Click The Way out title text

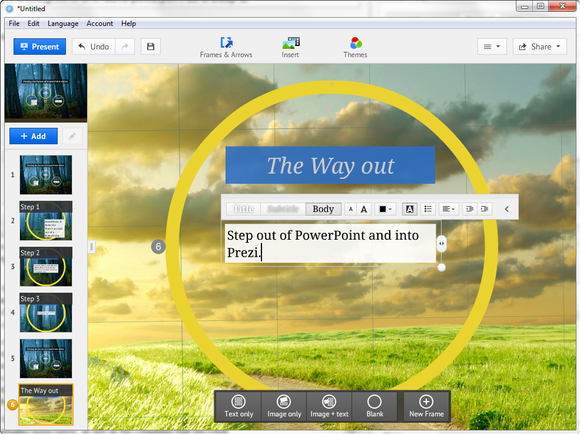[x=330, y=165]
